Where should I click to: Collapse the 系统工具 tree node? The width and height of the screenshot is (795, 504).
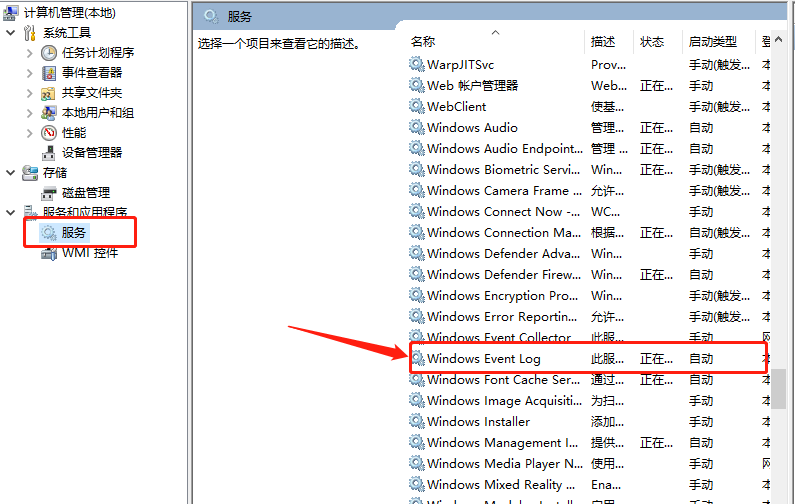(11, 33)
